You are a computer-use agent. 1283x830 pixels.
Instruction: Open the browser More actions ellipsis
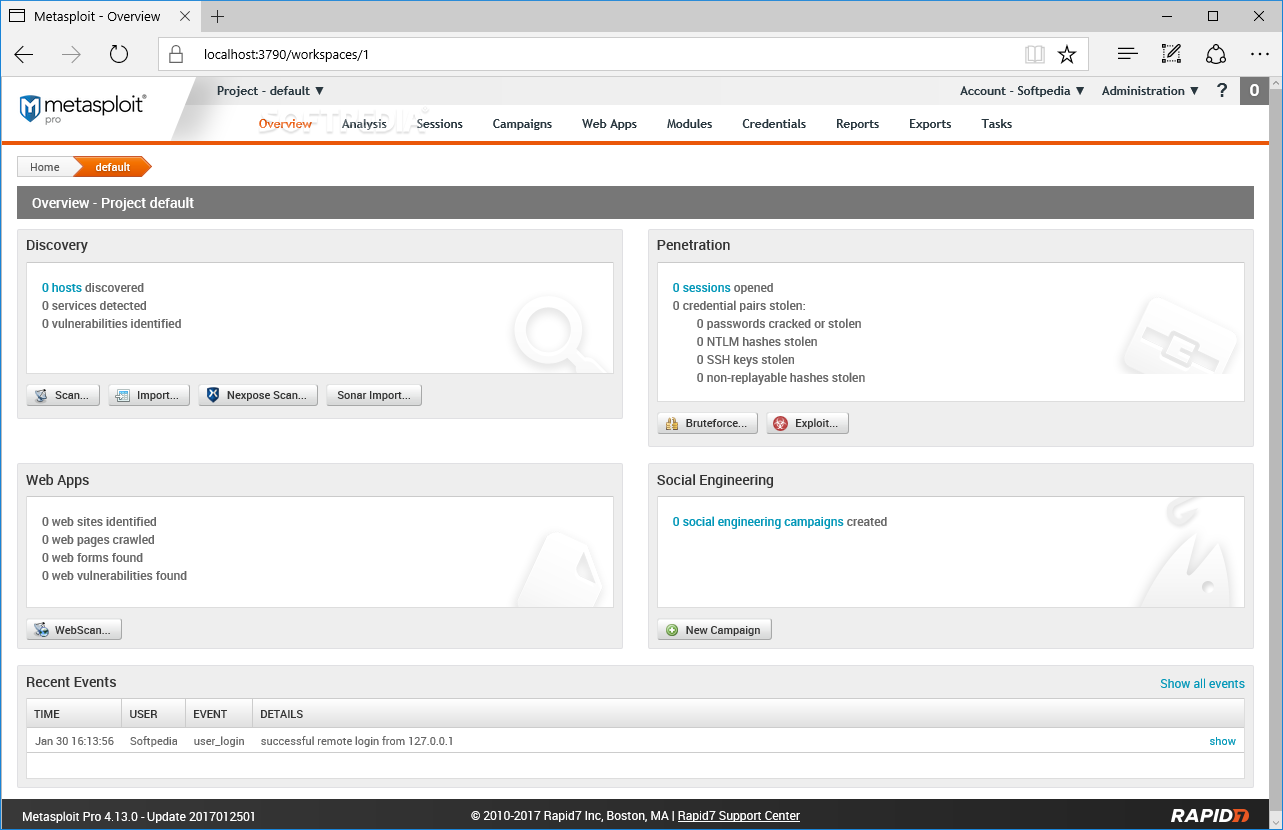pyautogui.click(x=1259, y=54)
